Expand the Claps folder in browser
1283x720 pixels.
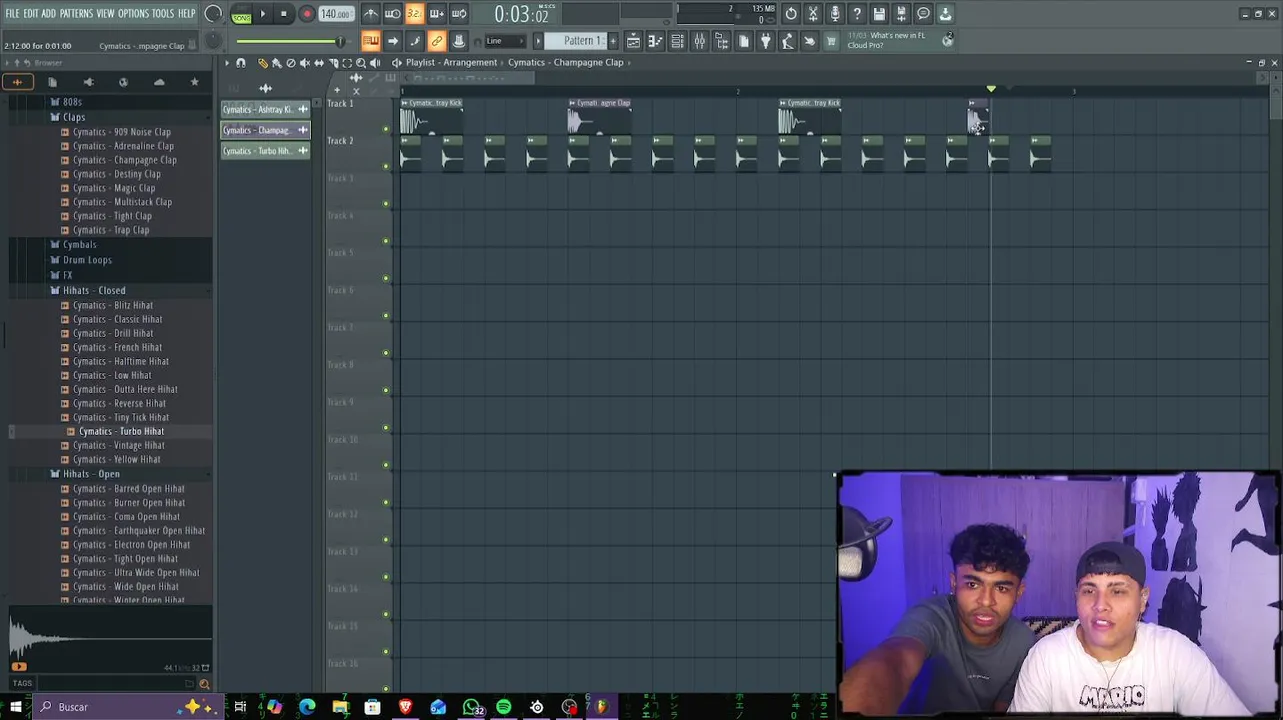[x=74, y=117]
